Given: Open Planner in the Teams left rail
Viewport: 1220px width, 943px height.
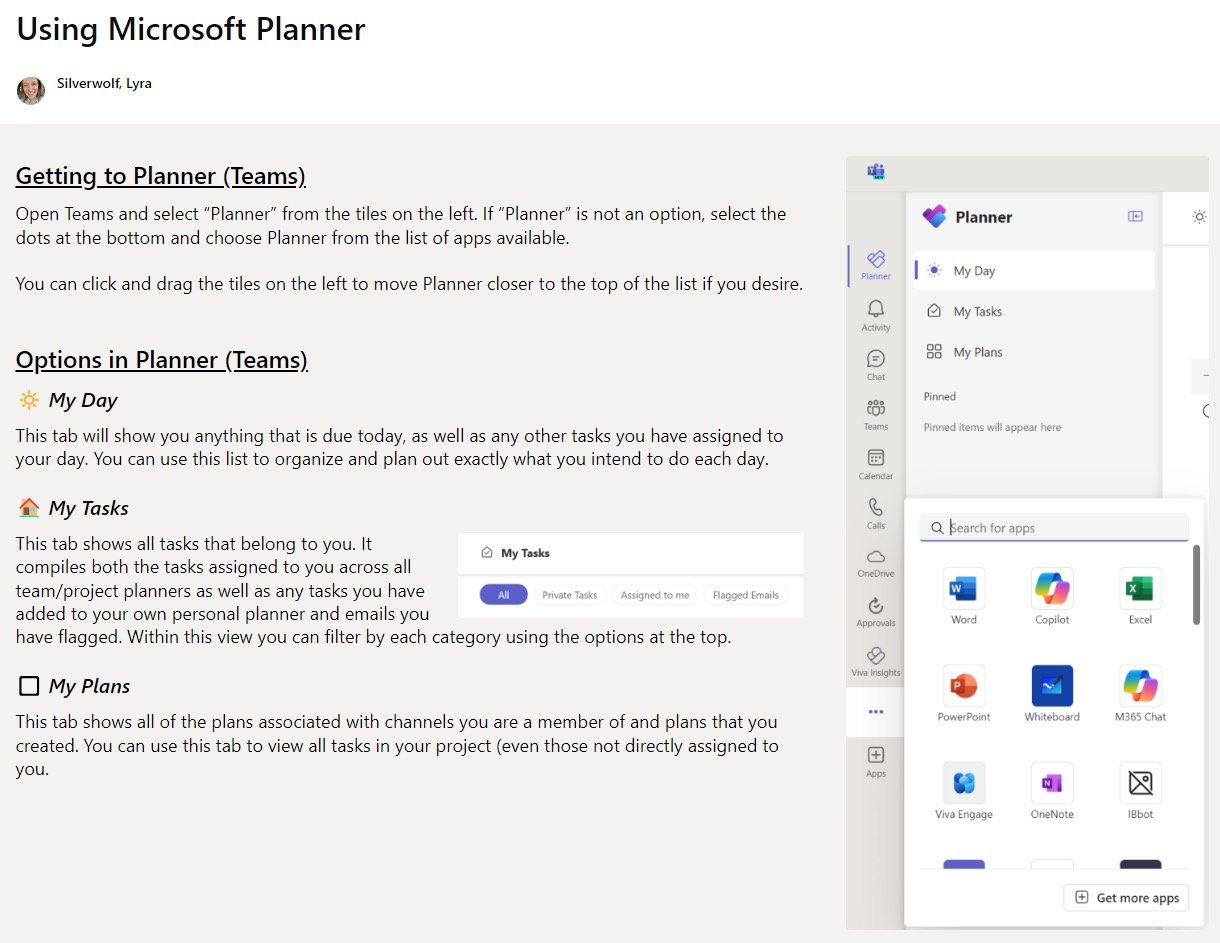Looking at the screenshot, I should tap(876, 265).
